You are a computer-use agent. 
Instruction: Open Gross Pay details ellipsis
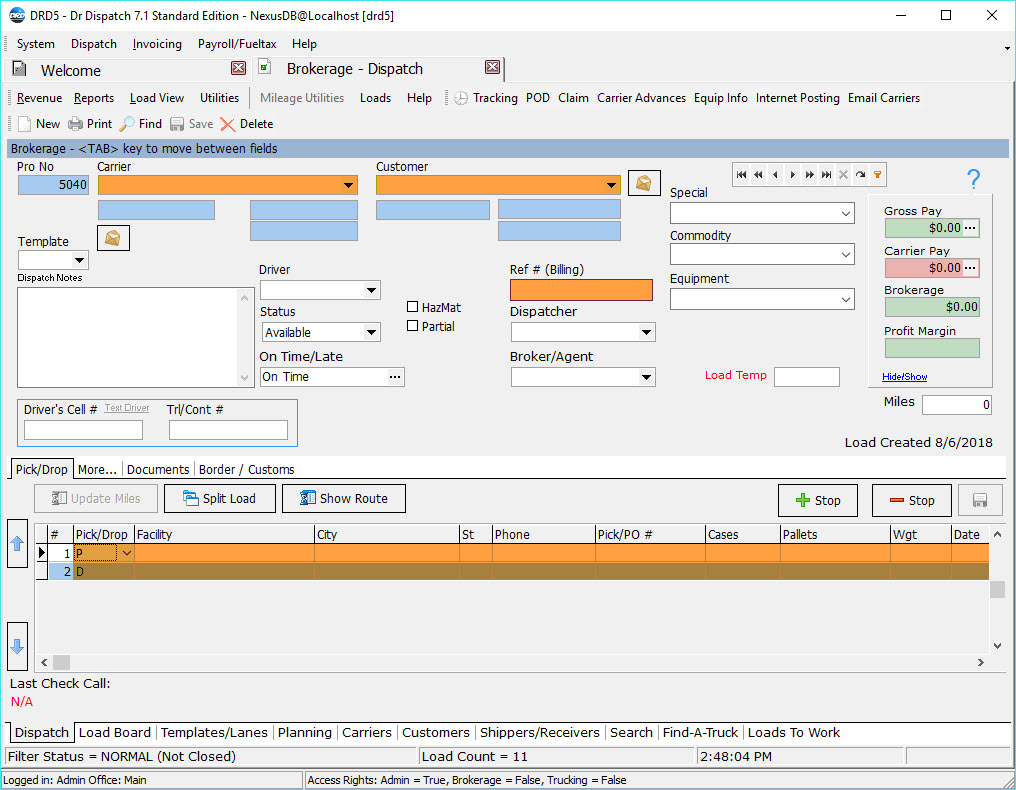(970, 228)
